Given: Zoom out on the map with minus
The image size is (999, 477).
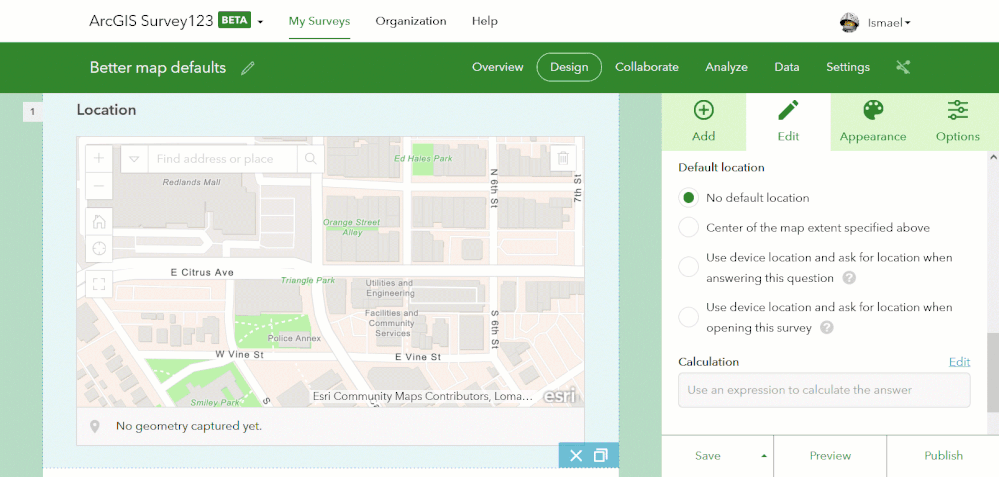Looking at the screenshot, I should pyautogui.click(x=99, y=186).
